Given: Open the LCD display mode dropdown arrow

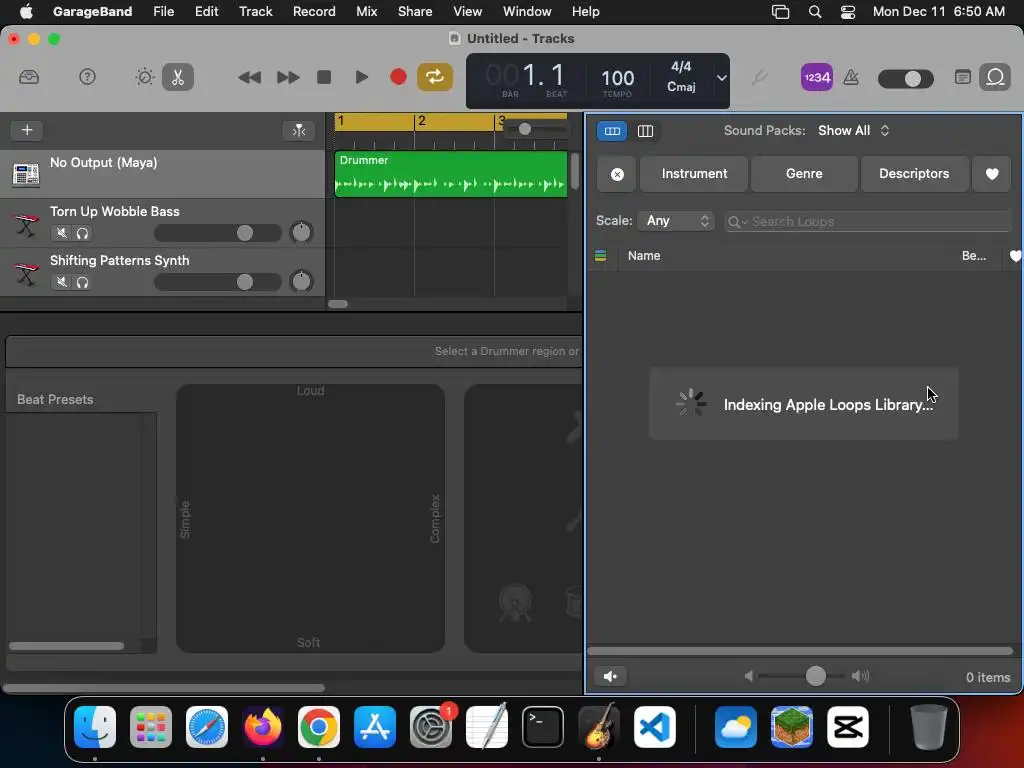Looking at the screenshot, I should click(722, 78).
